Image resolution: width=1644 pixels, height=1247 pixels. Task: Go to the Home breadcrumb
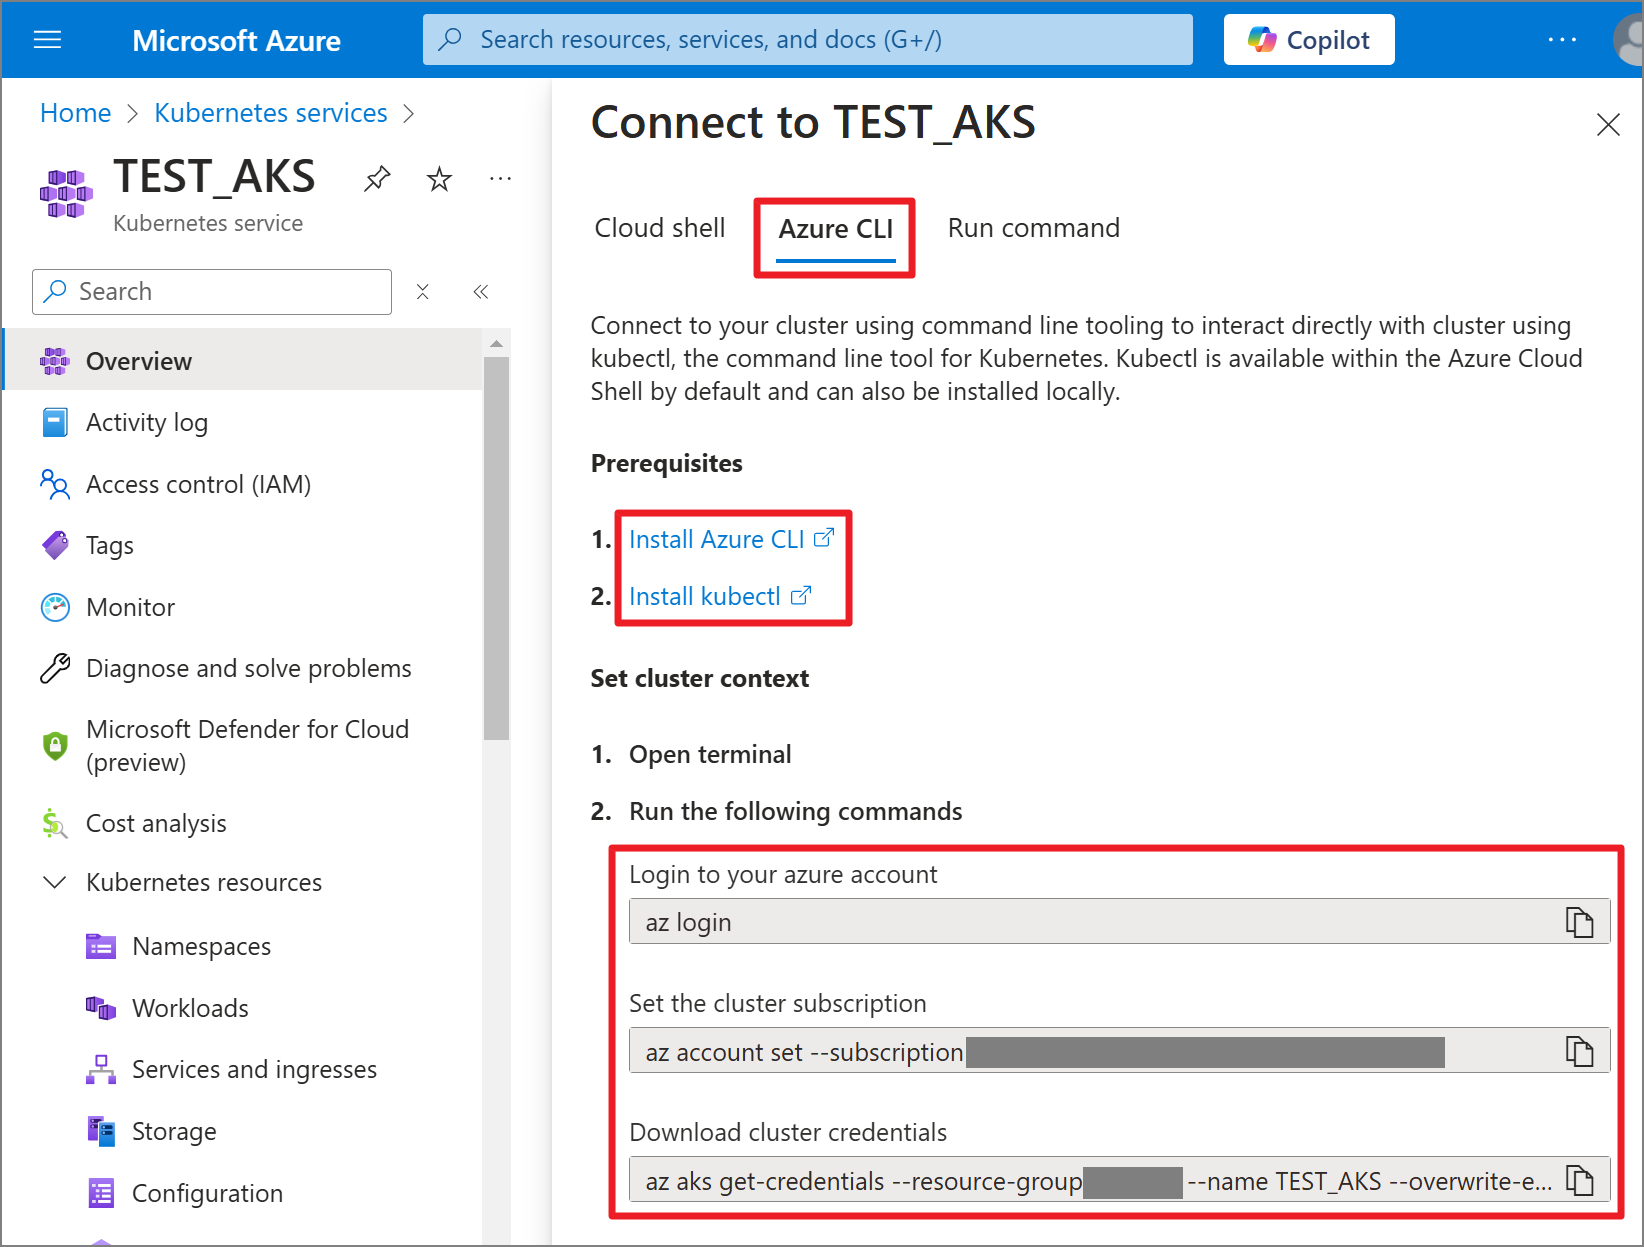pyautogui.click(x=75, y=113)
